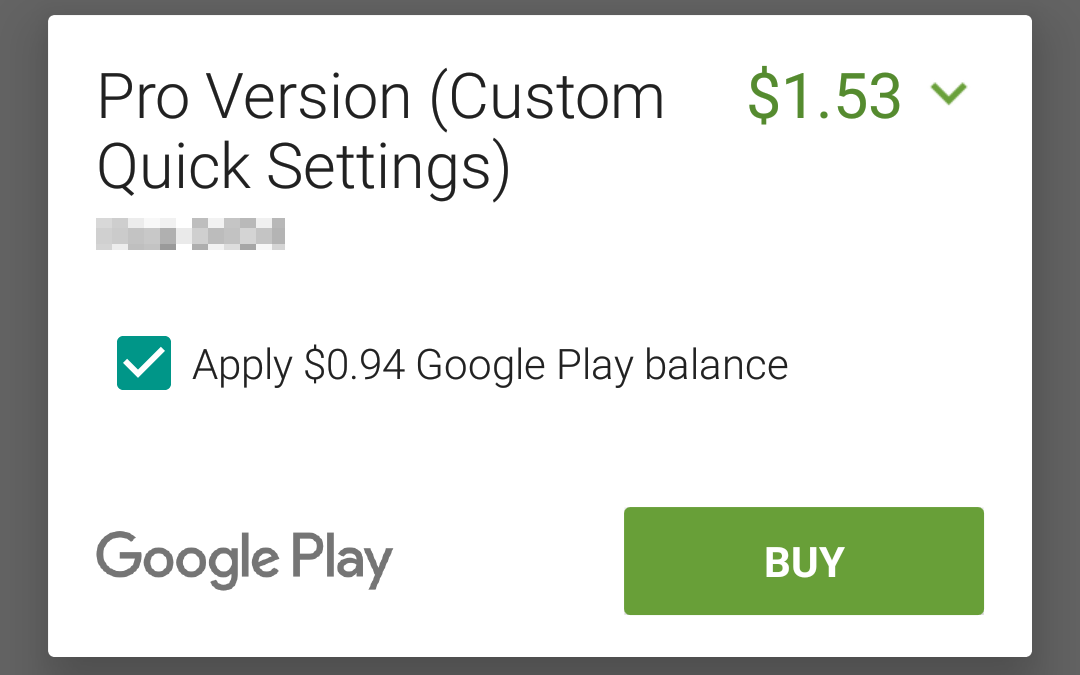Image resolution: width=1080 pixels, height=675 pixels.
Task: Select the Pro Version (Custom Quick Settings) title
Action: pyautogui.click(x=380, y=132)
